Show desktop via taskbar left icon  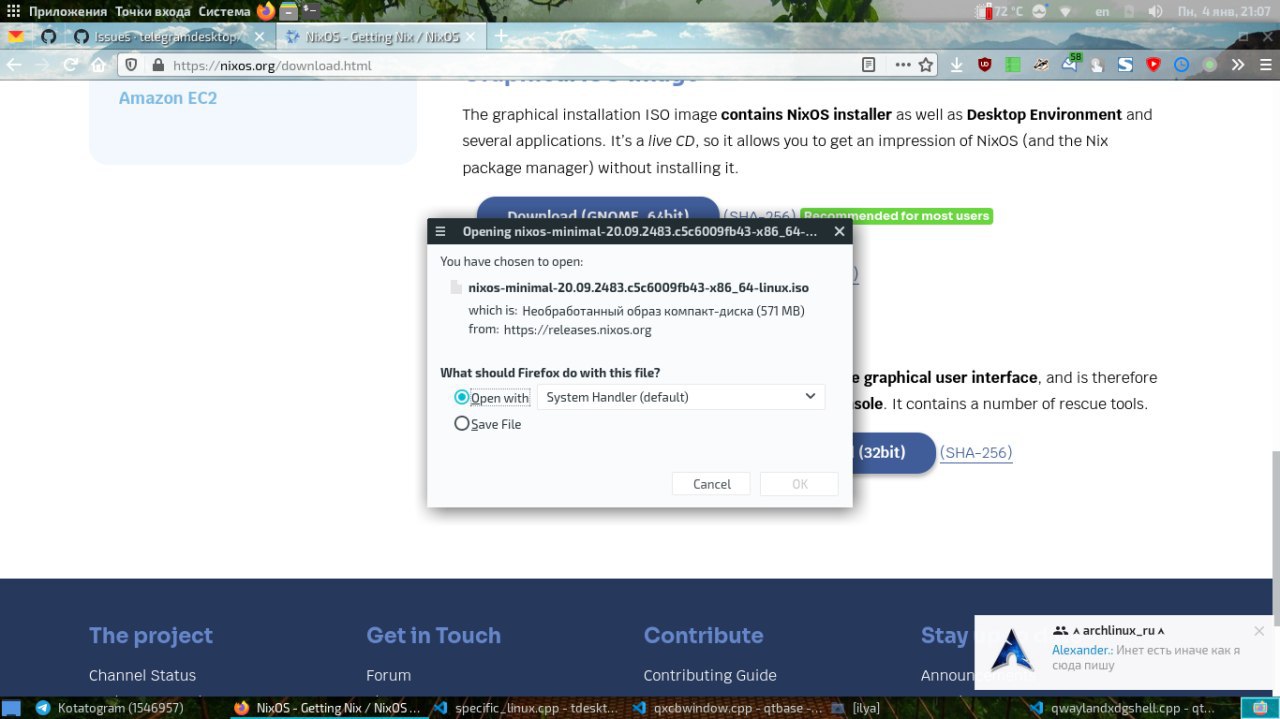11,707
